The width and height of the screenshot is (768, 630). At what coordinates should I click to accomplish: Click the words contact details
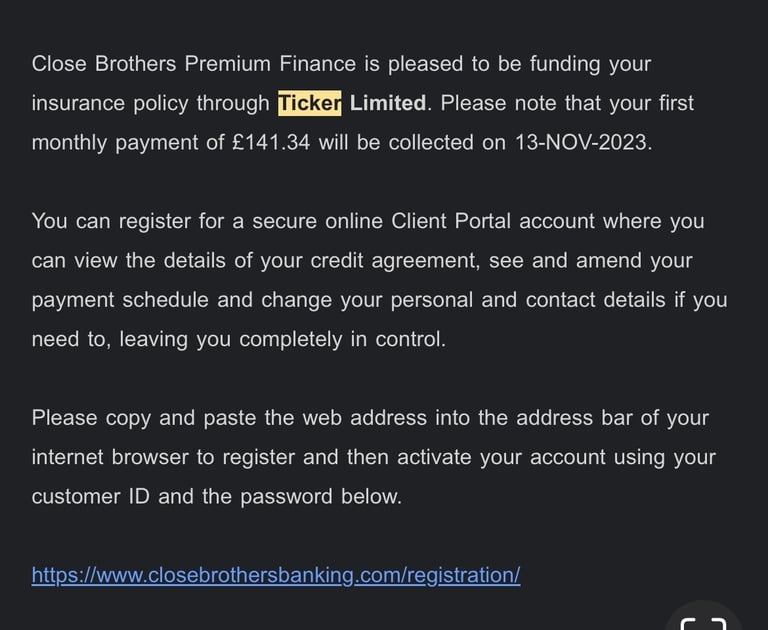point(596,300)
